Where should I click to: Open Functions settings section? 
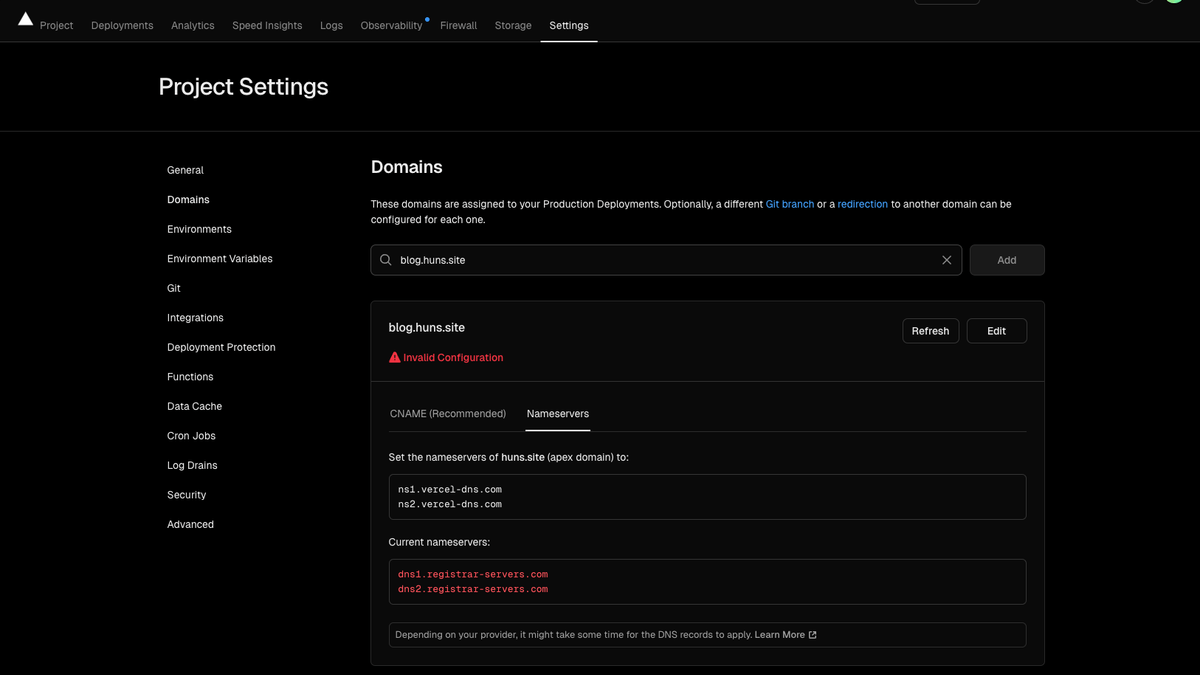[190, 377]
